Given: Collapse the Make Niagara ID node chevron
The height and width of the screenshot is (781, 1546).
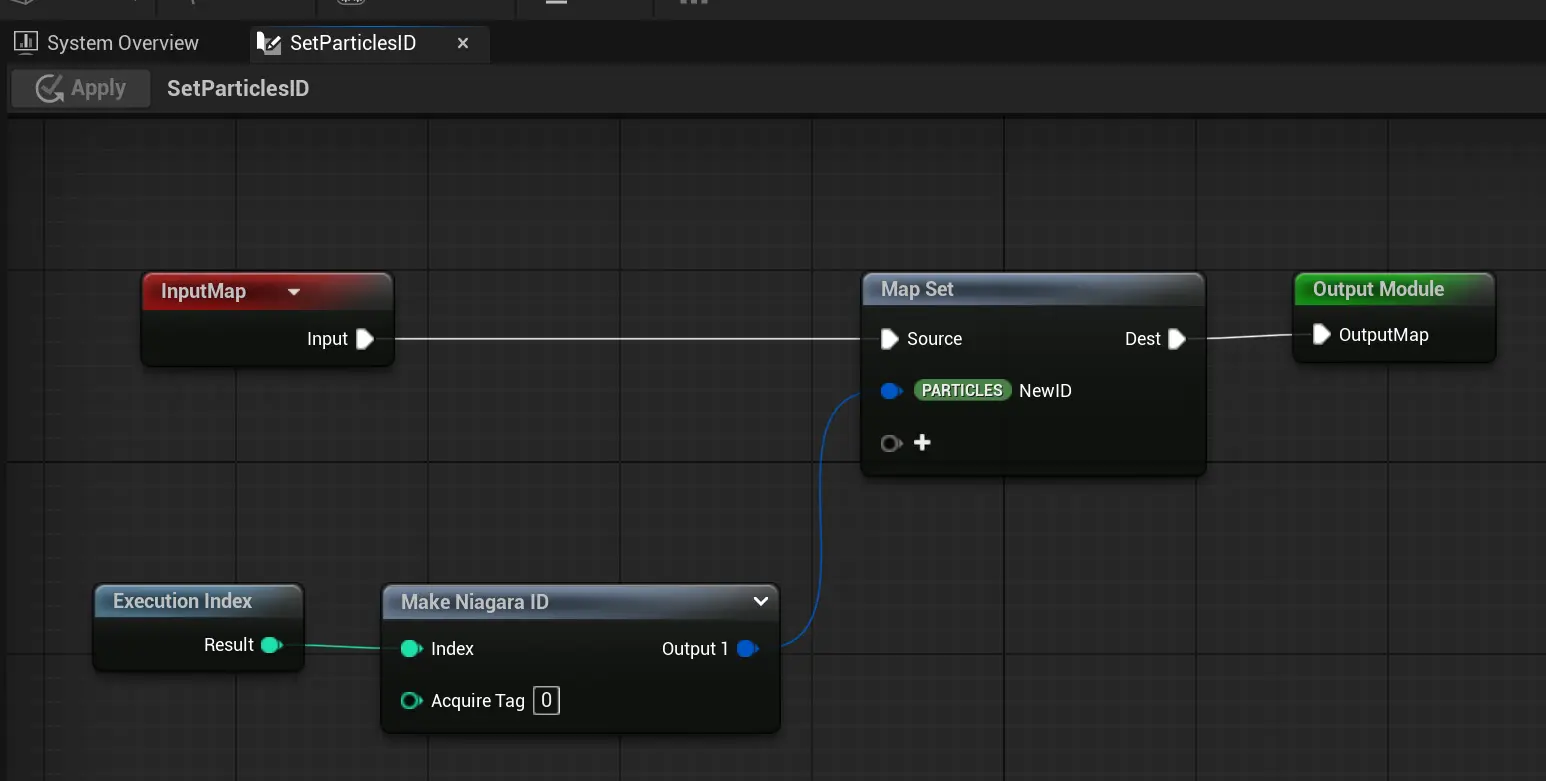Looking at the screenshot, I should click(760, 601).
